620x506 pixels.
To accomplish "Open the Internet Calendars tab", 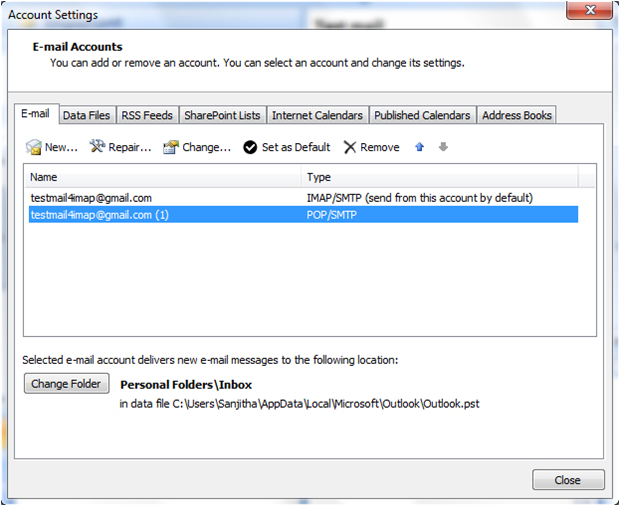I will 317,115.
